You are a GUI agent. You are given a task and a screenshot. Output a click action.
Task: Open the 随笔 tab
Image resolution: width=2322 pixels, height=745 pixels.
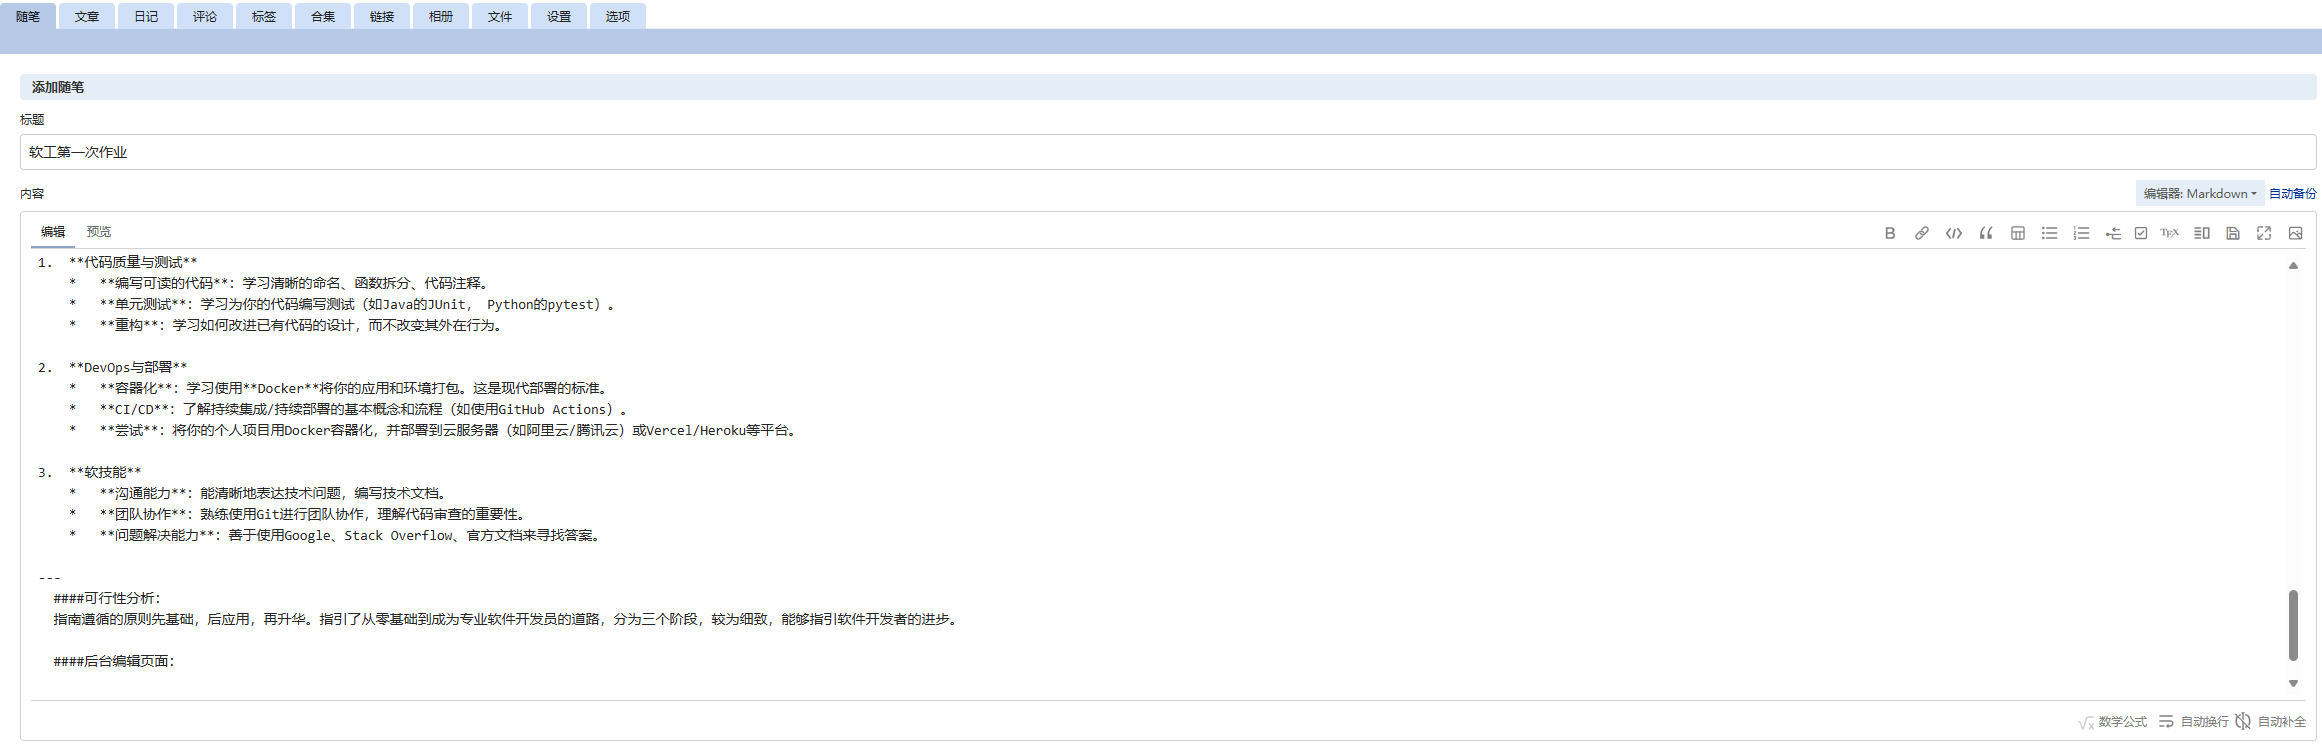coord(28,16)
